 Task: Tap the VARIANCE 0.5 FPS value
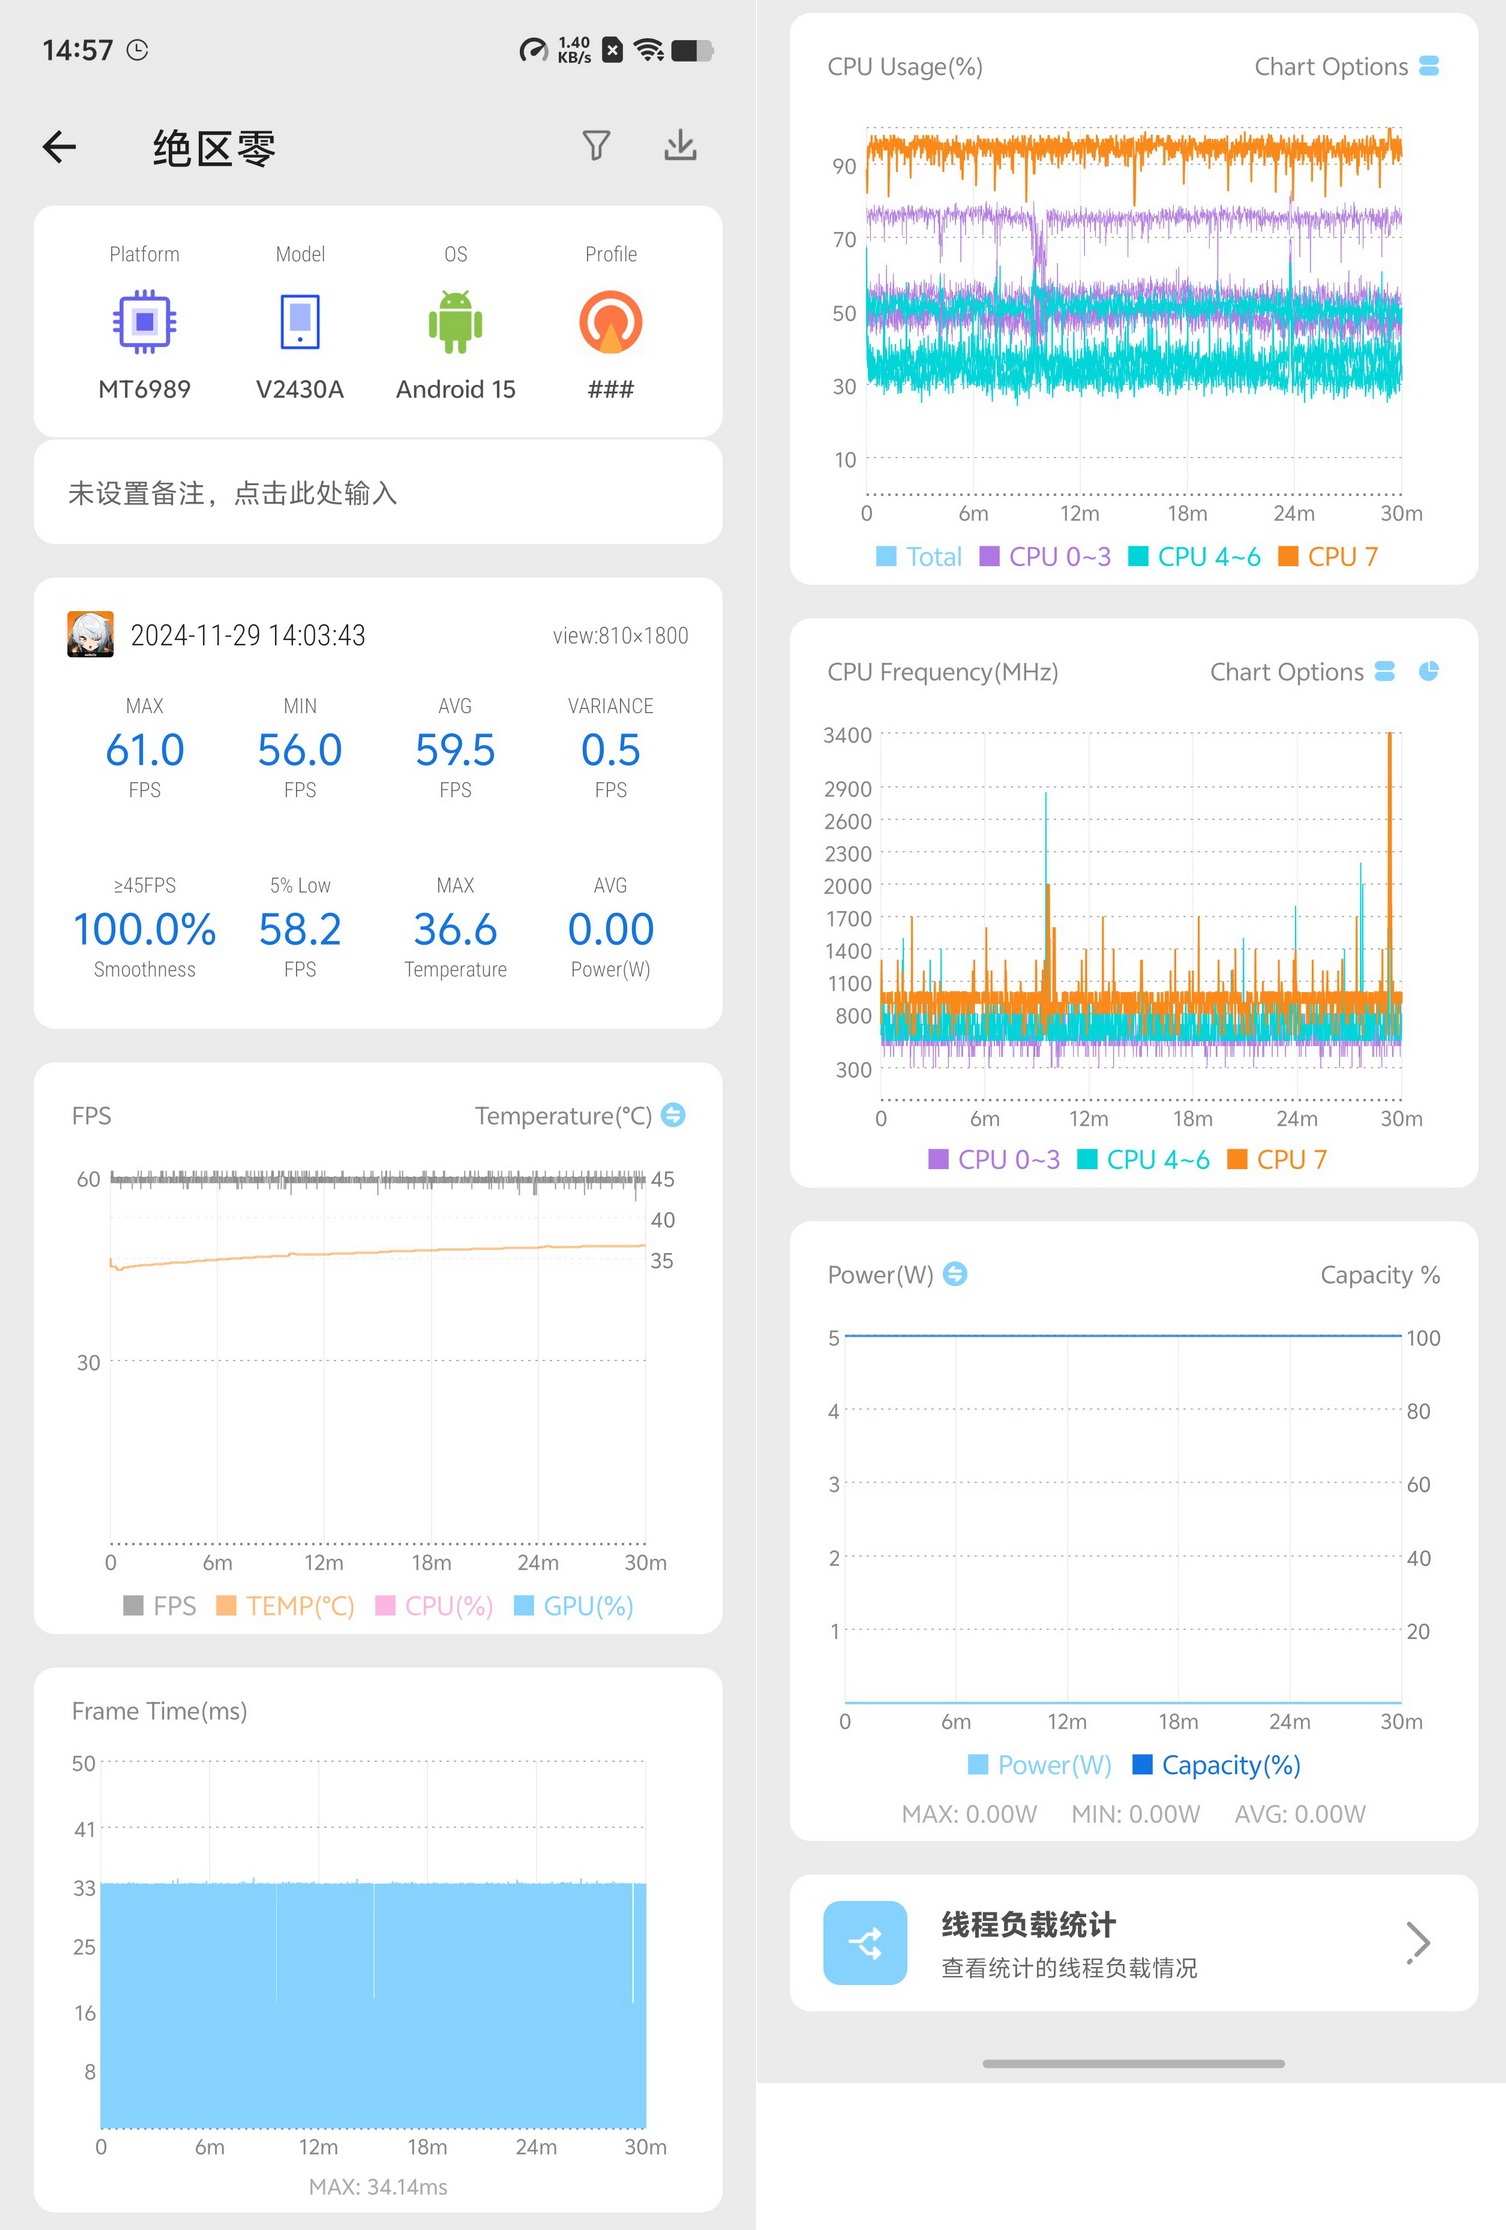[611, 750]
